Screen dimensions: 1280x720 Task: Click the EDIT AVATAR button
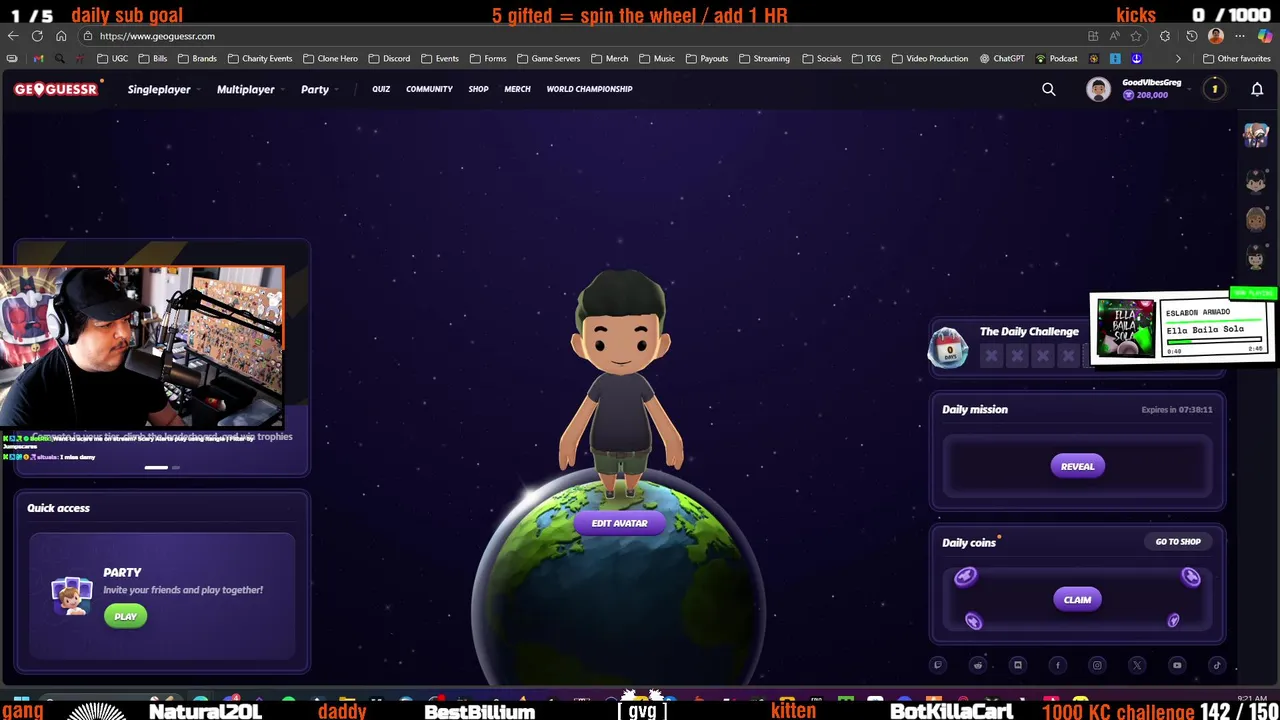(619, 523)
